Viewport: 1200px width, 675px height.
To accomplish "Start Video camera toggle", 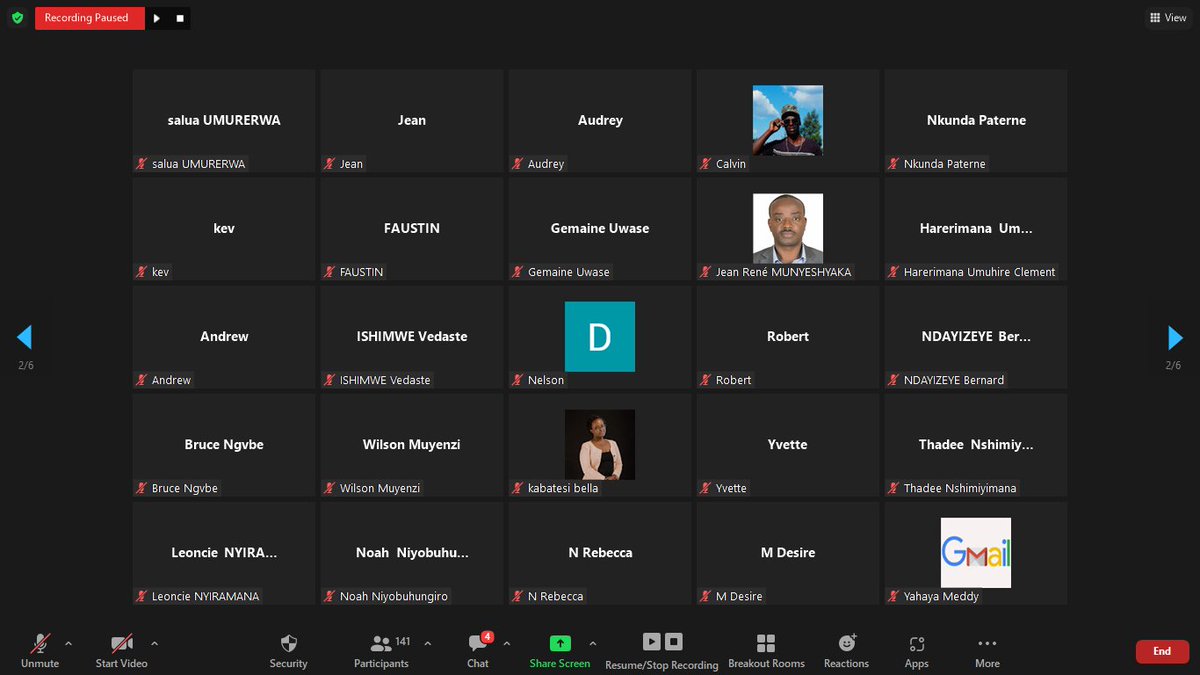I will 121,650.
